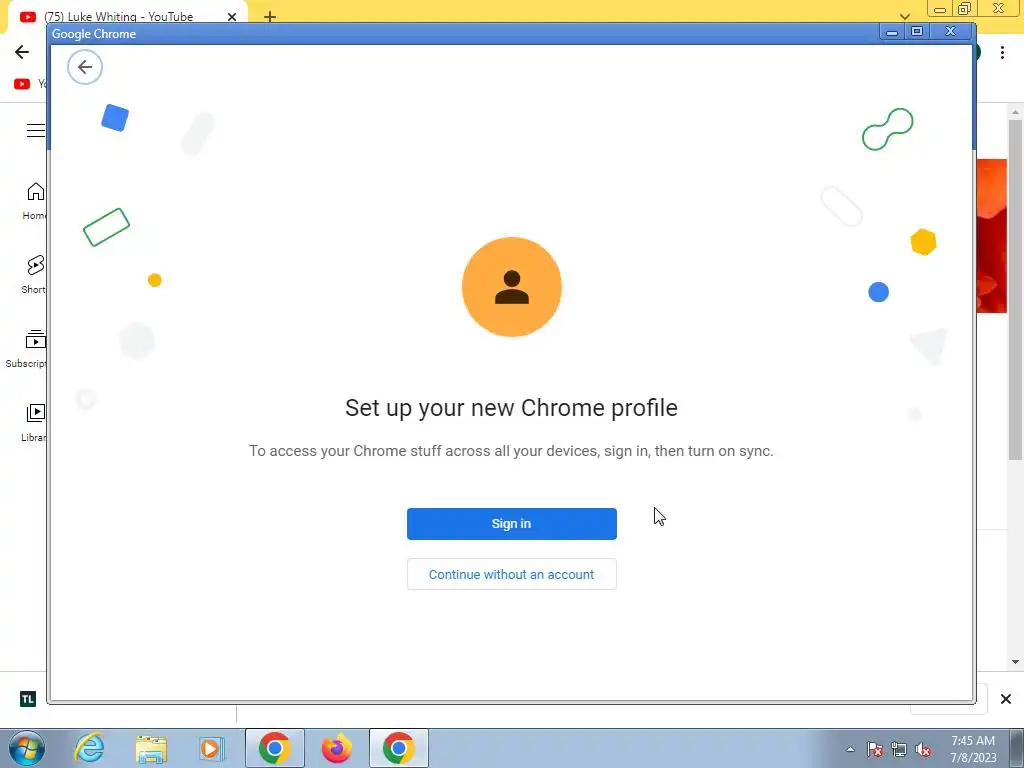Click the orange profile avatar icon
The image size is (1024, 768).
click(x=511, y=287)
